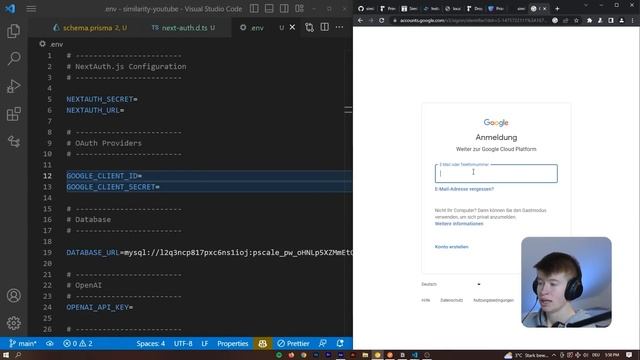Click the main branch indicator in the status bar
Screen dimensions: 640x360
pos(23,344)
